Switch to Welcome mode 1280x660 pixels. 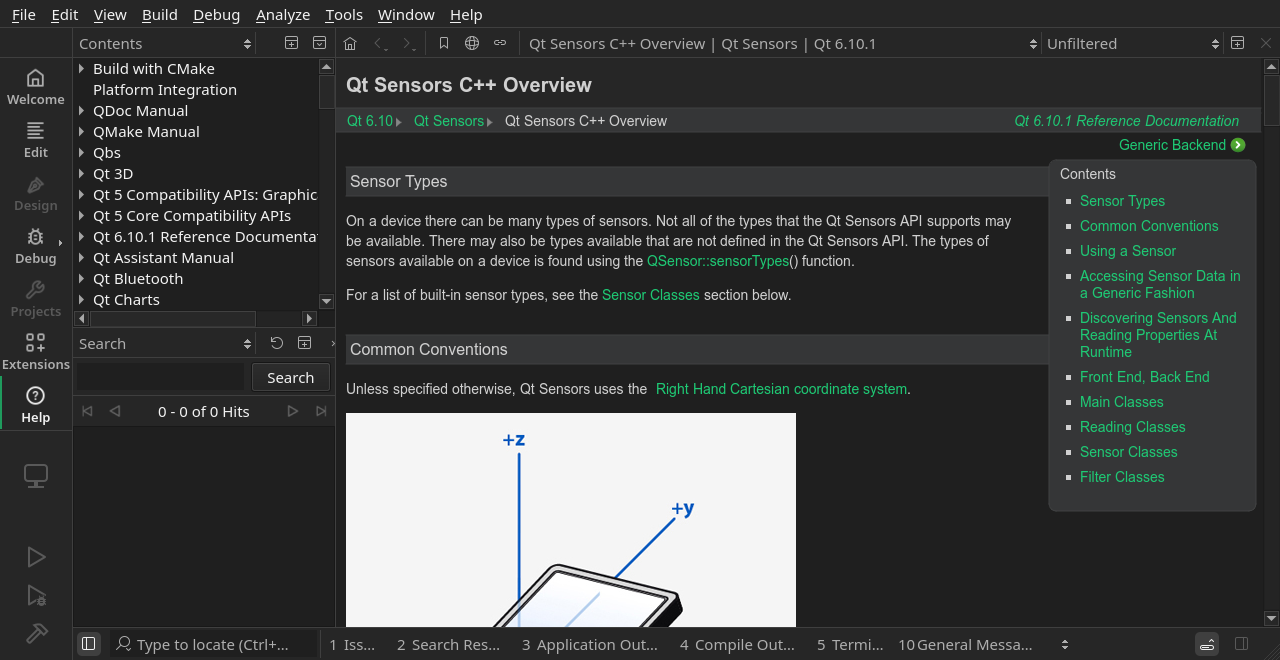point(36,86)
